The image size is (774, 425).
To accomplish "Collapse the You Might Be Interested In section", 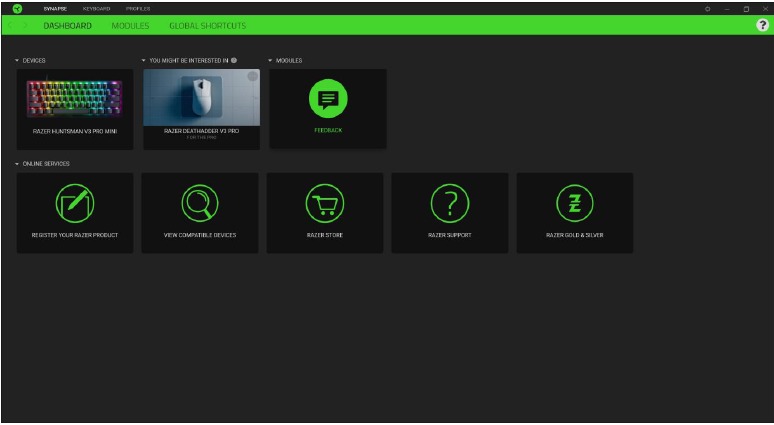I will (x=144, y=61).
